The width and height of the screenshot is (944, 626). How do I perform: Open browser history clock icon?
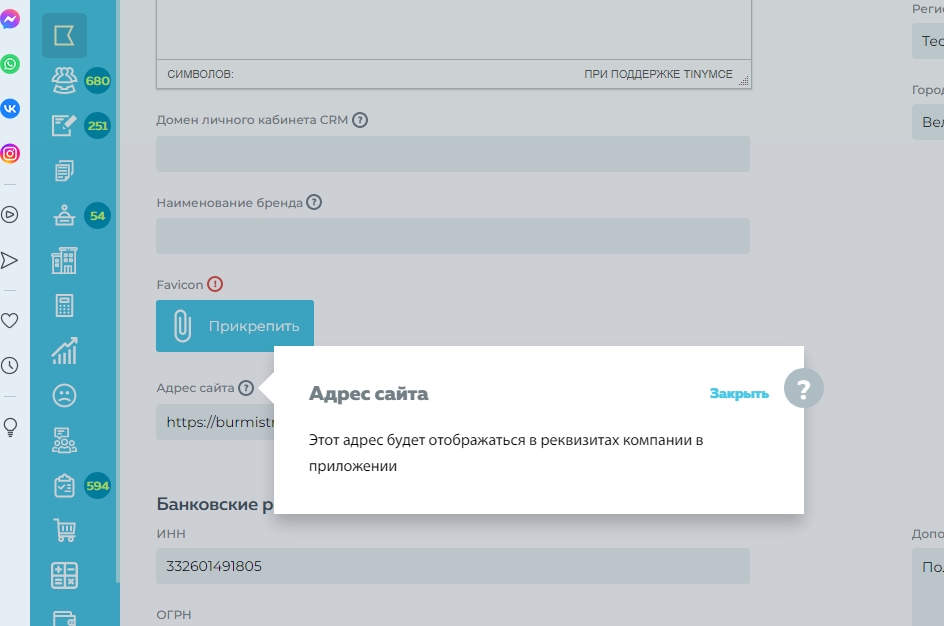pyautogui.click(x=10, y=366)
